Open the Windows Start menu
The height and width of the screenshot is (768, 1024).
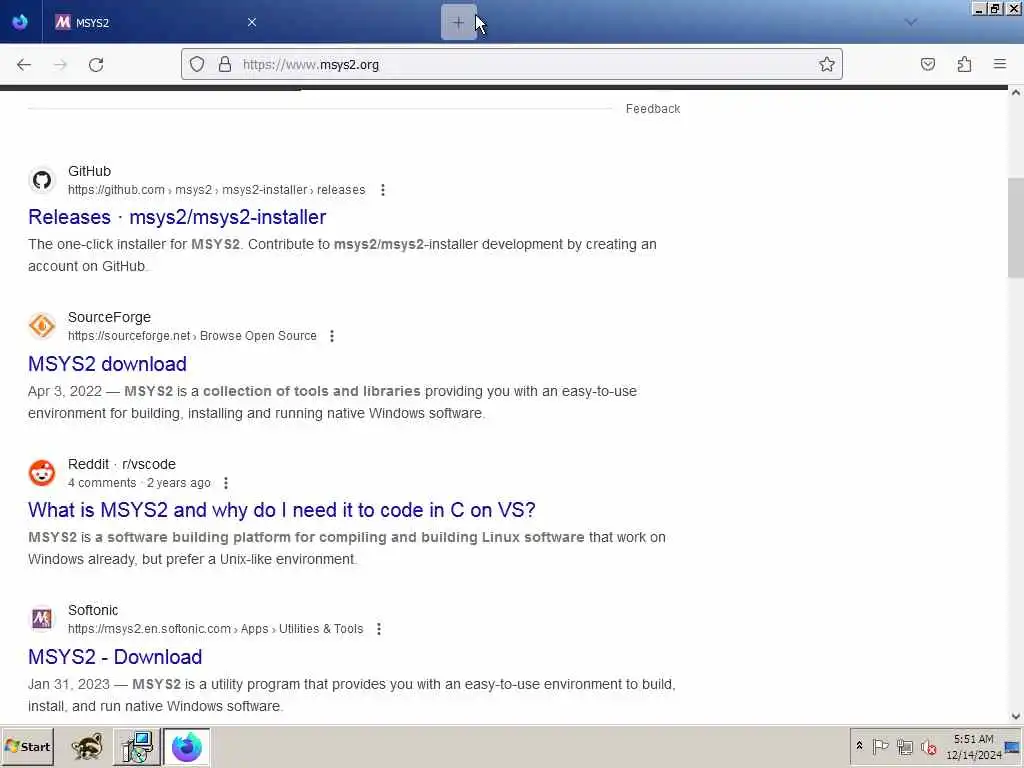pos(27,746)
